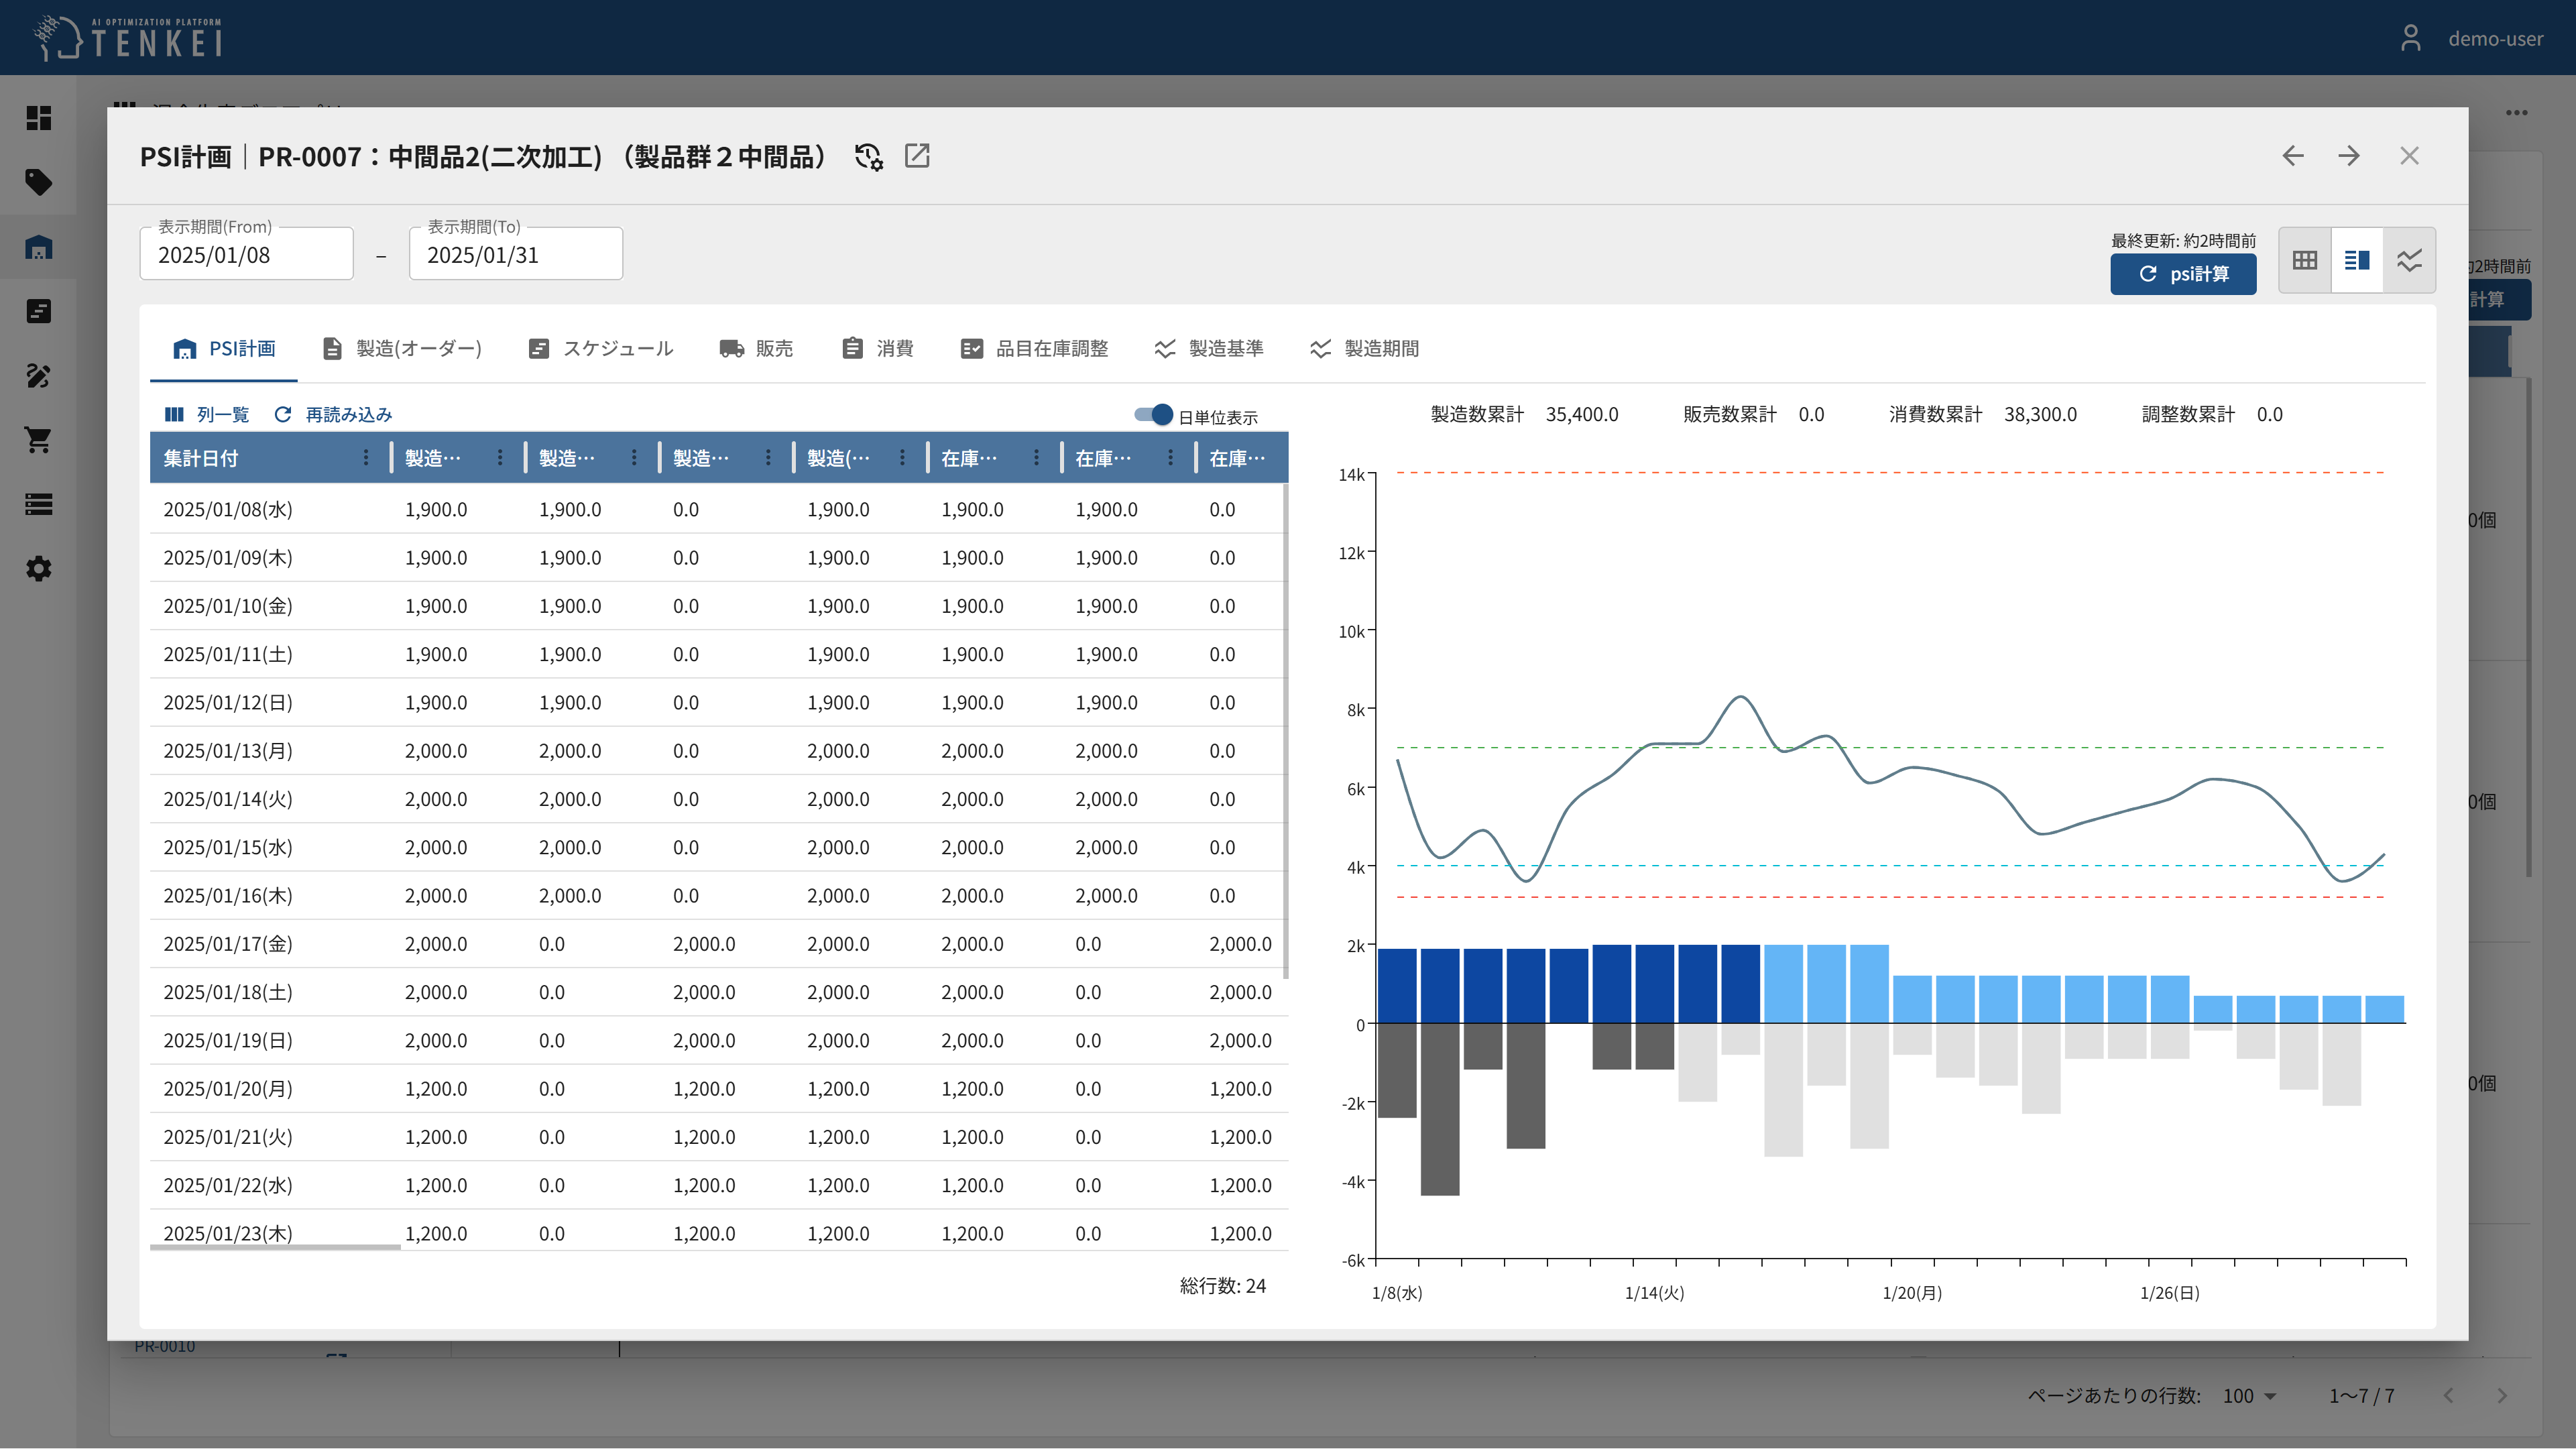The width and height of the screenshot is (2576, 1449).
Task: Open dashboard icon in left sidebar
Action: (x=38, y=118)
